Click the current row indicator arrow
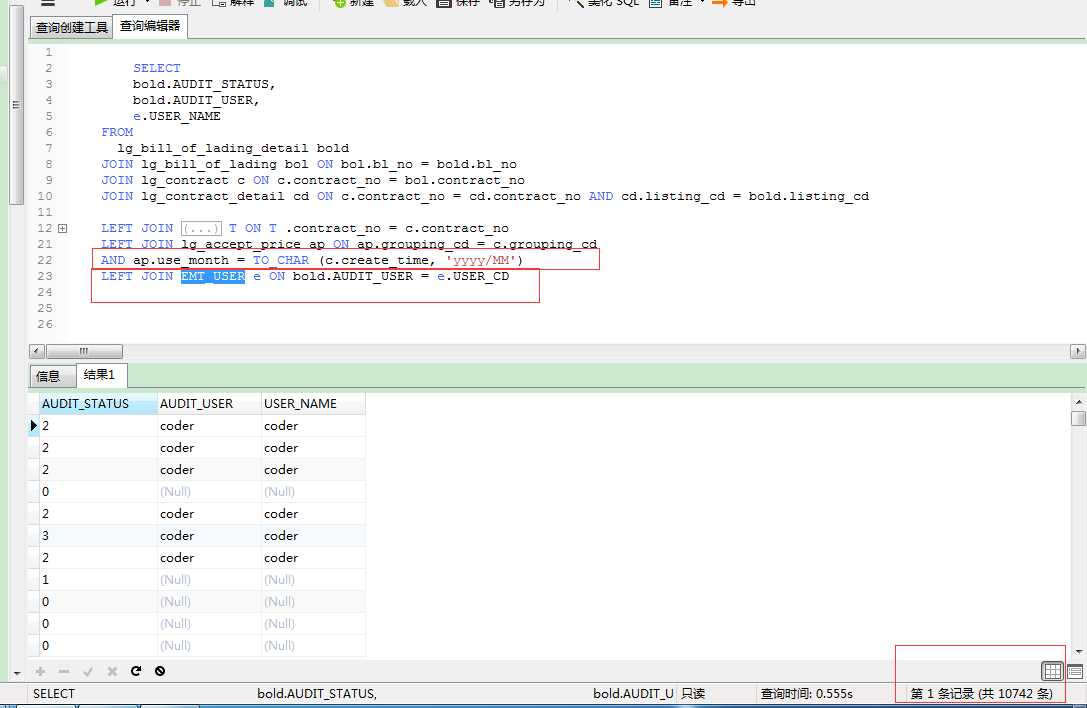The image size is (1087, 708). [x=33, y=426]
